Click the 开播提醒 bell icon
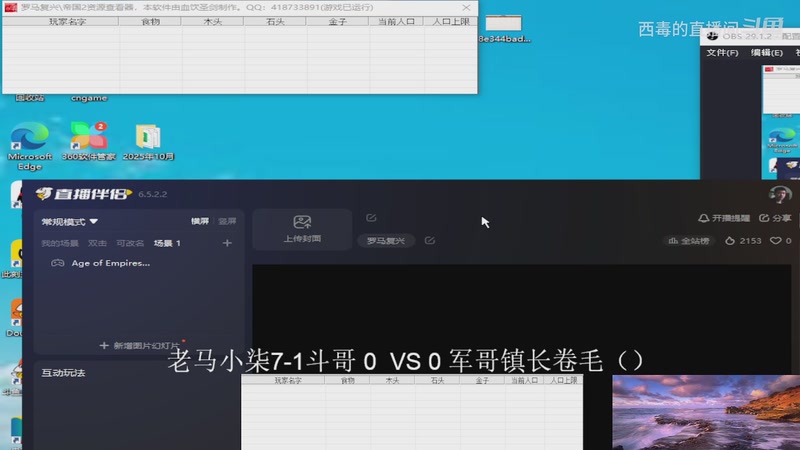800x450 pixels. point(704,218)
